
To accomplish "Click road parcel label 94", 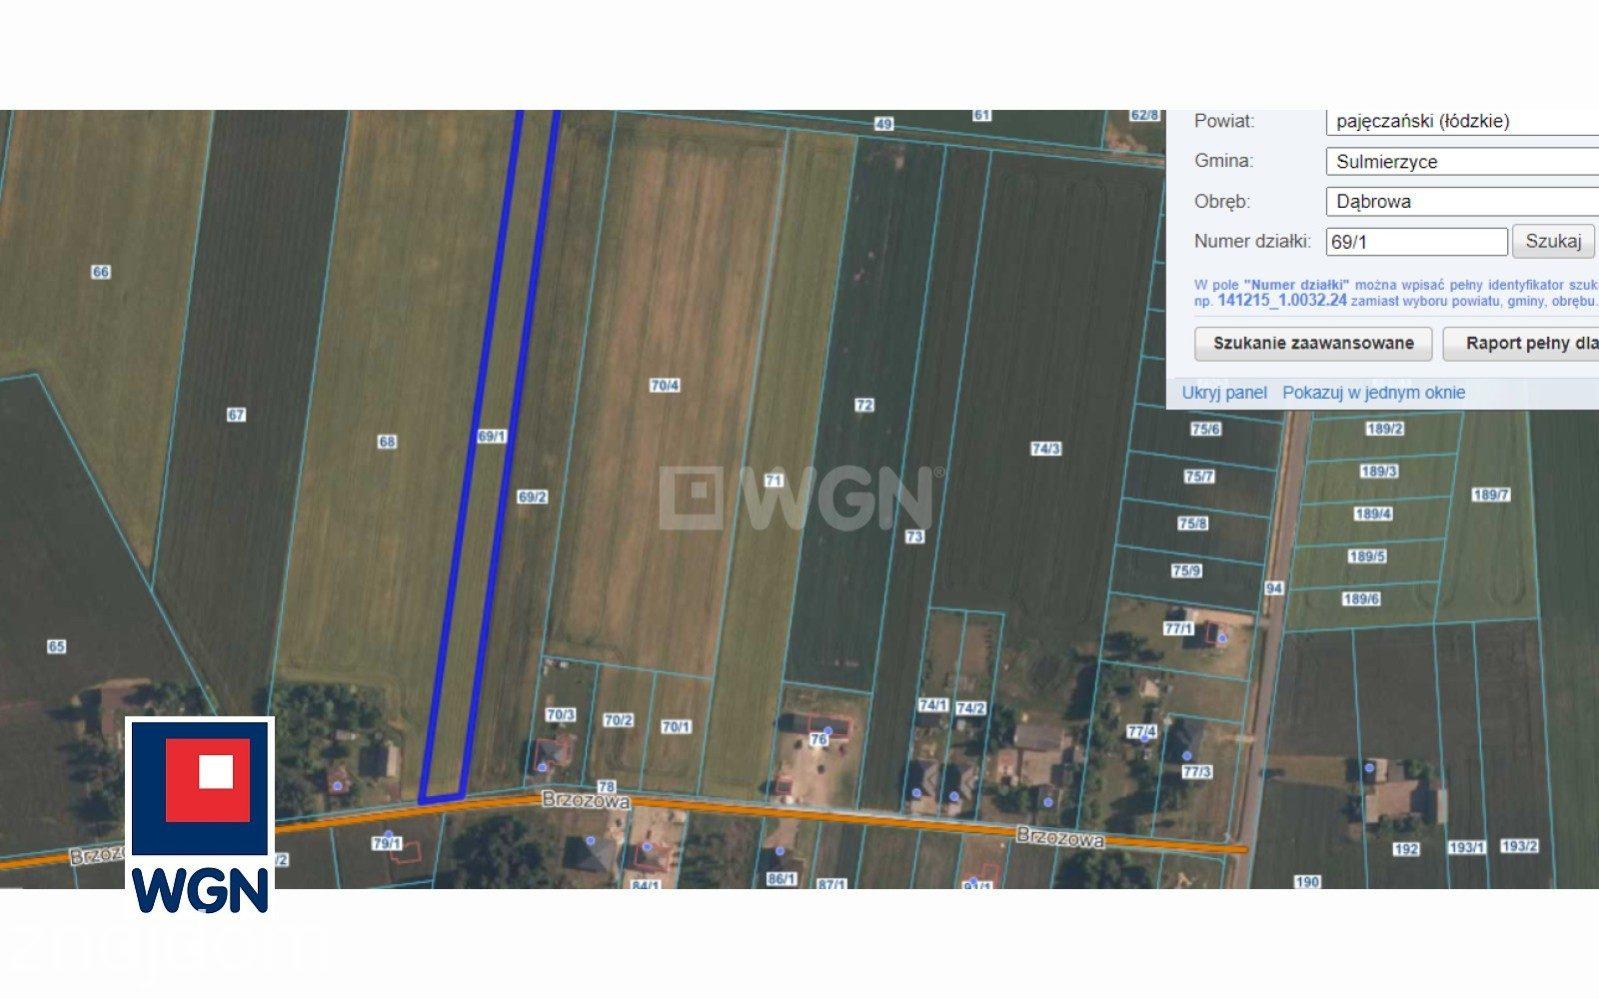I will (x=1273, y=588).
